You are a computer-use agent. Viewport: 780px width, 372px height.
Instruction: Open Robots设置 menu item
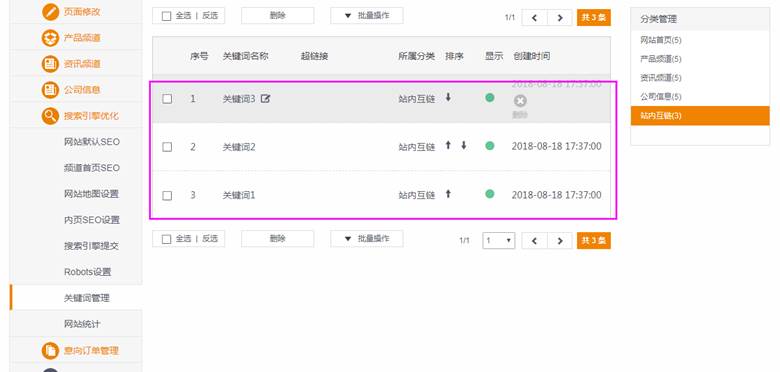point(88,272)
